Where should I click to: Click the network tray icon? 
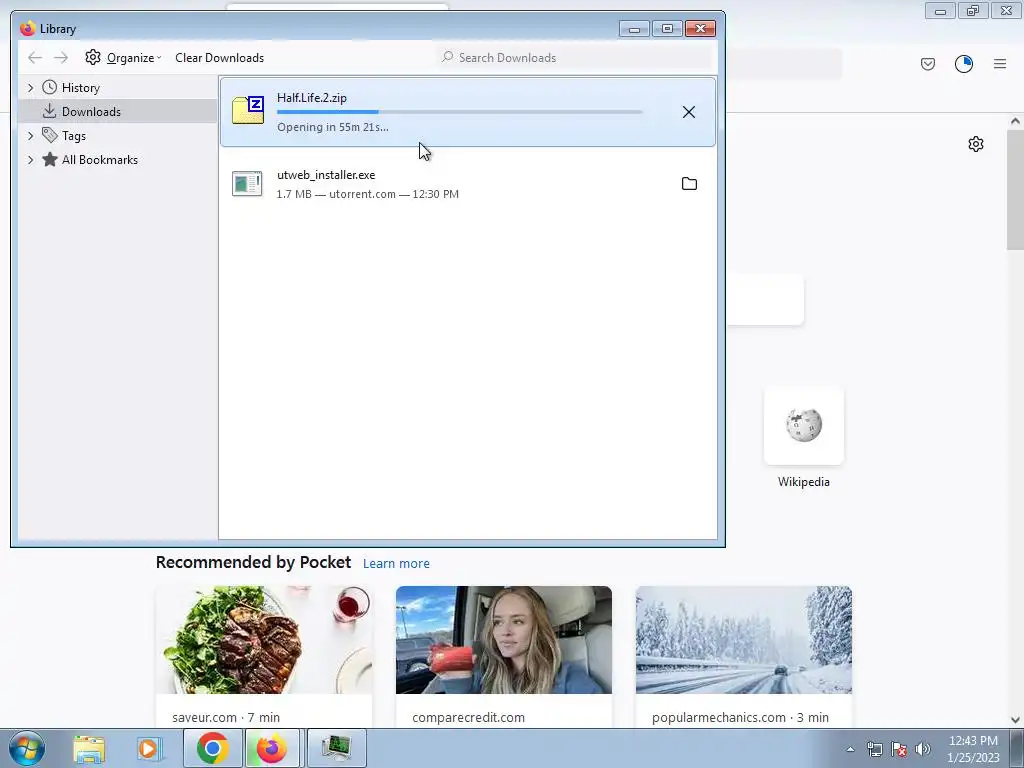coord(874,749)
